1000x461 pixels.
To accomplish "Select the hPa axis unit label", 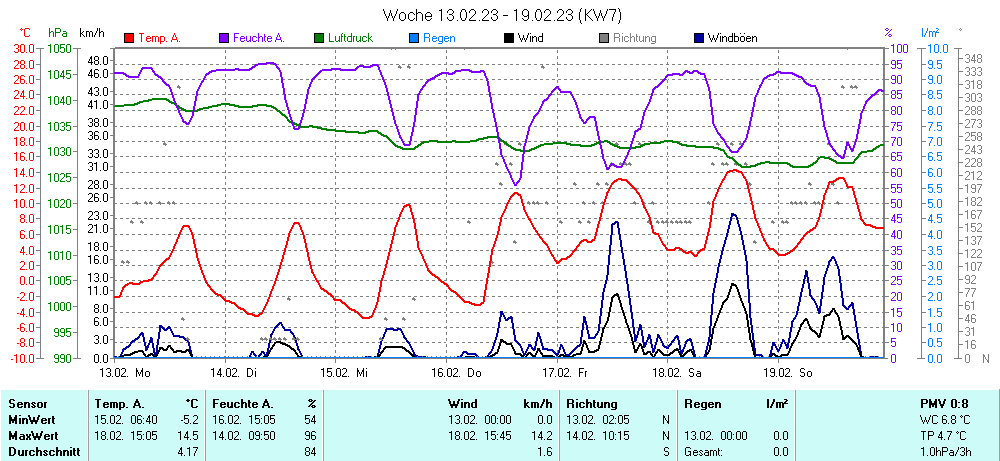I will pyautogui.click(x=58, y=33).
